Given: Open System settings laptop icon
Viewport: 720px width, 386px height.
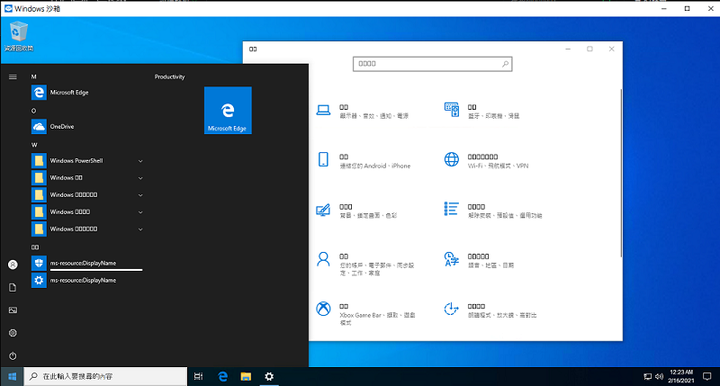Looking at the screenshot, I should (x=323, y=110).
